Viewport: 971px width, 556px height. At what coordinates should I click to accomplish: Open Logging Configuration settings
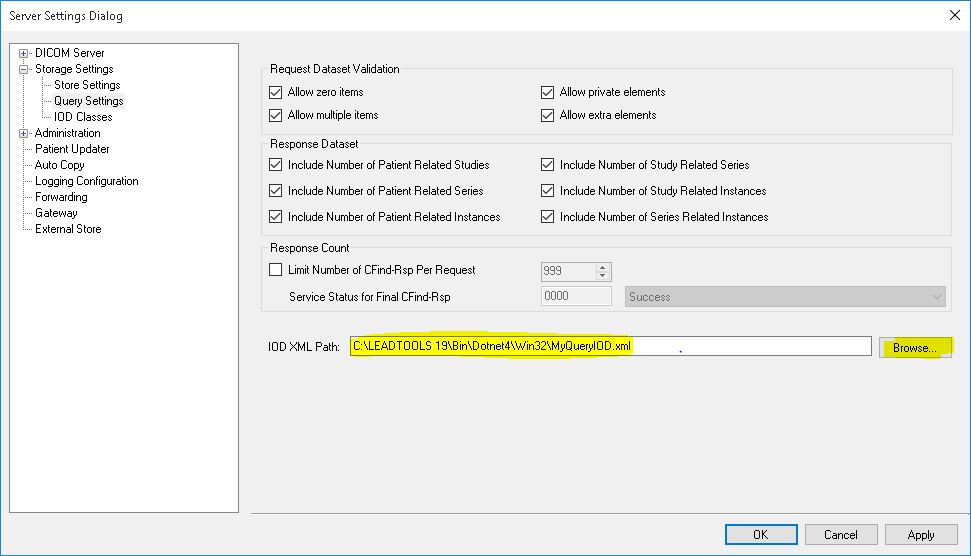(86, 181)
